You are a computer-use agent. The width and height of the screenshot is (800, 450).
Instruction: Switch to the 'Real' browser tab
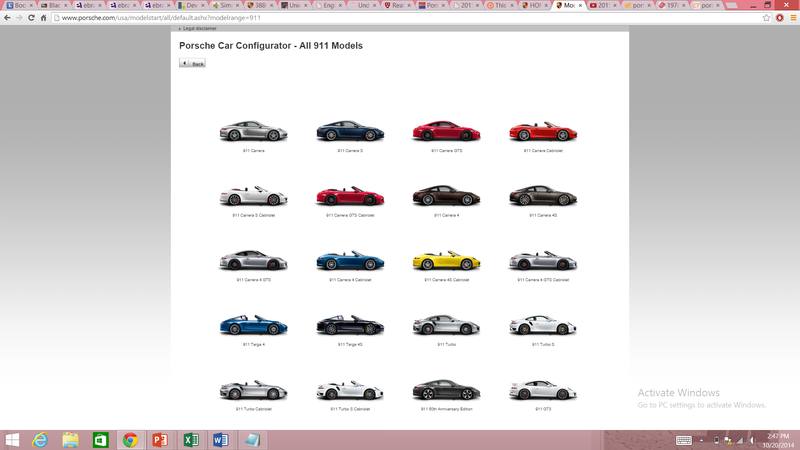(397, 5)
